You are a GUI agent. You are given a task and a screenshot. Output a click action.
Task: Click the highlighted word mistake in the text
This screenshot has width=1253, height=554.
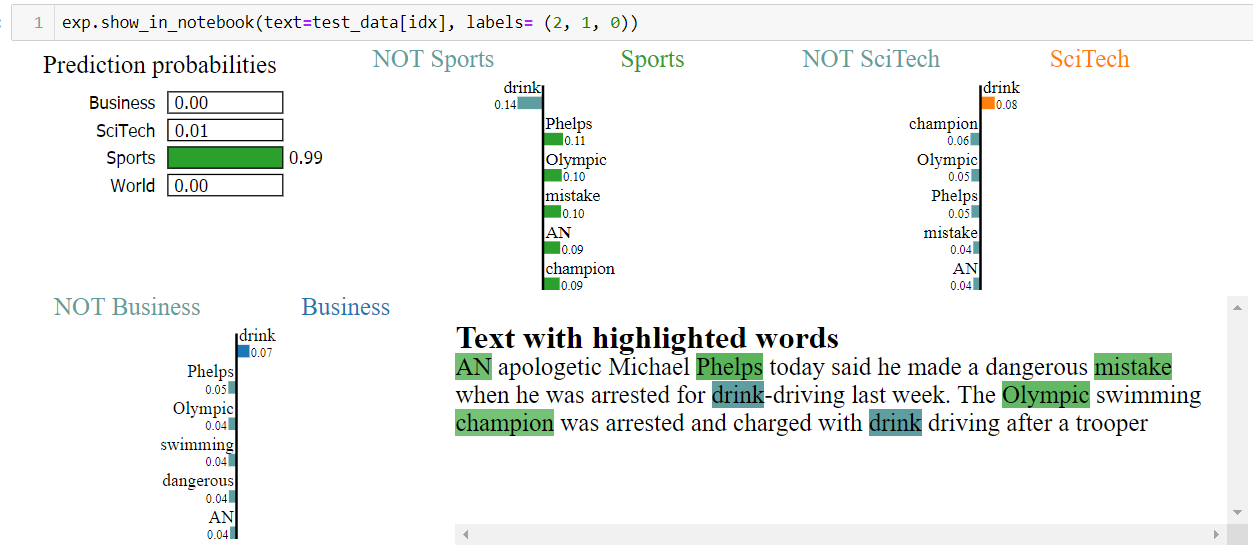tap(1132, 367)
